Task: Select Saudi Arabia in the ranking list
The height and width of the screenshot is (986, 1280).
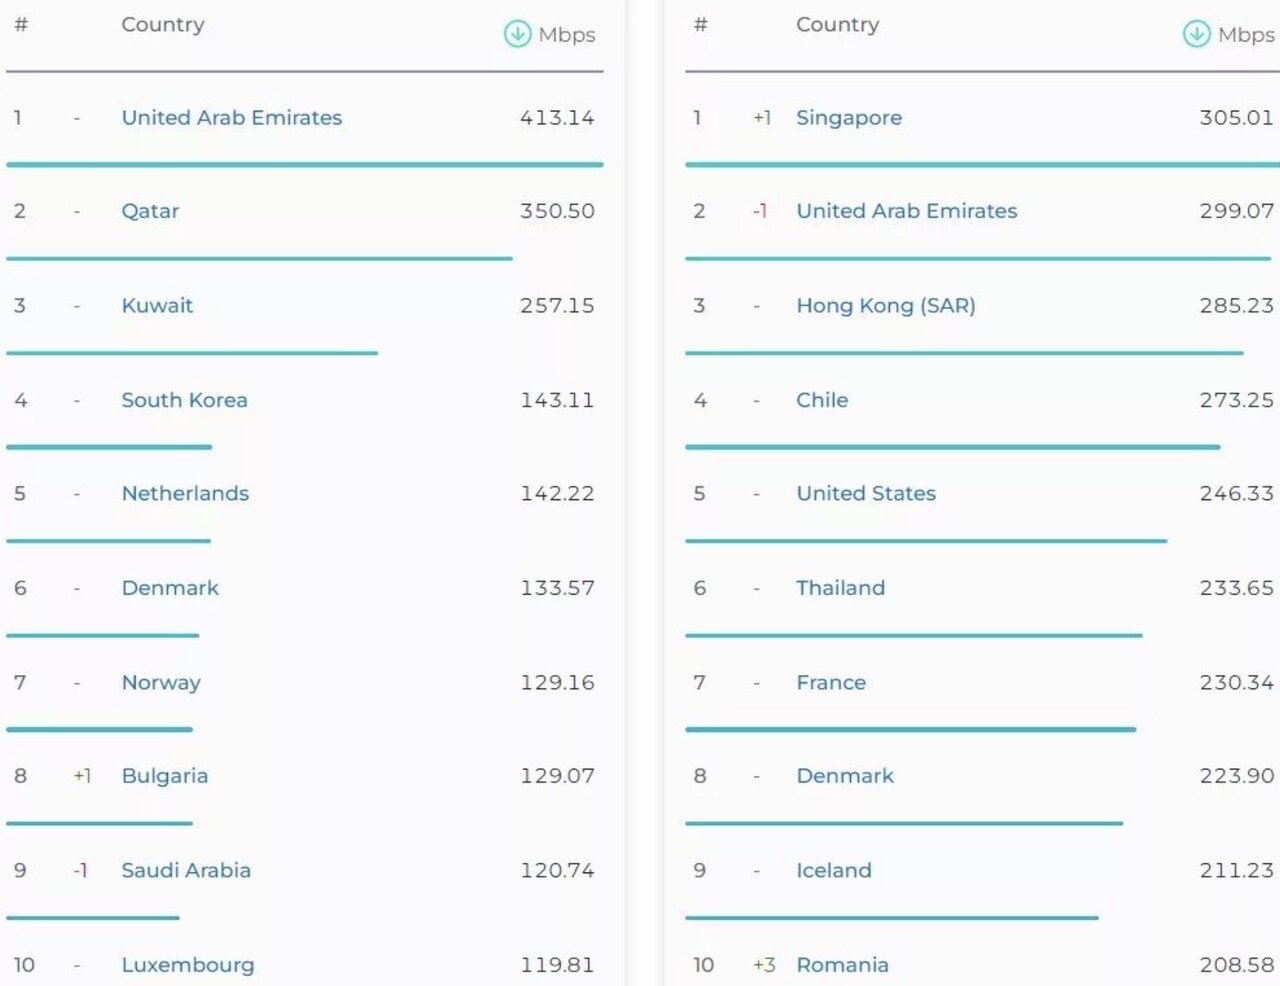Action: [186, 870]
